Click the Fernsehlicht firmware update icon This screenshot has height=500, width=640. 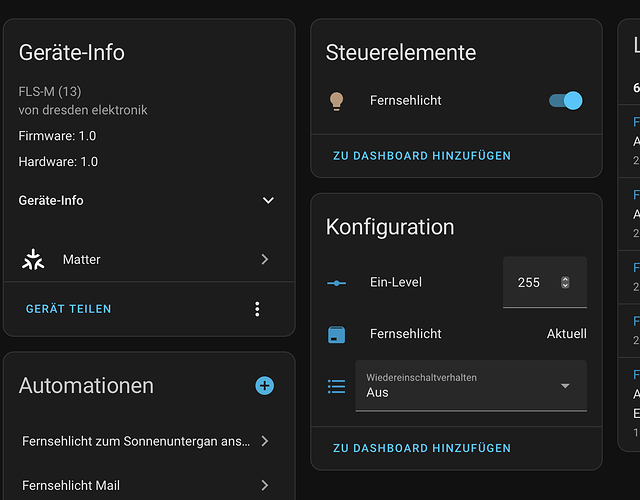(x=336, y=334)
